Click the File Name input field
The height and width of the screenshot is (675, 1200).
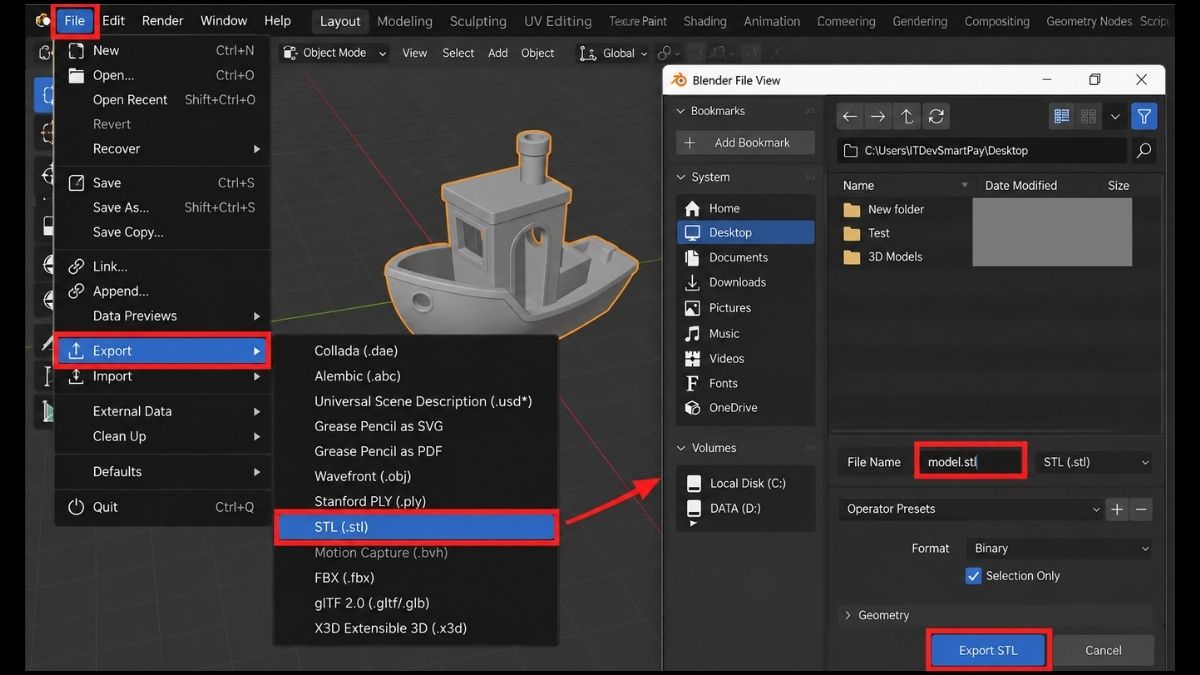pos(971,462)
